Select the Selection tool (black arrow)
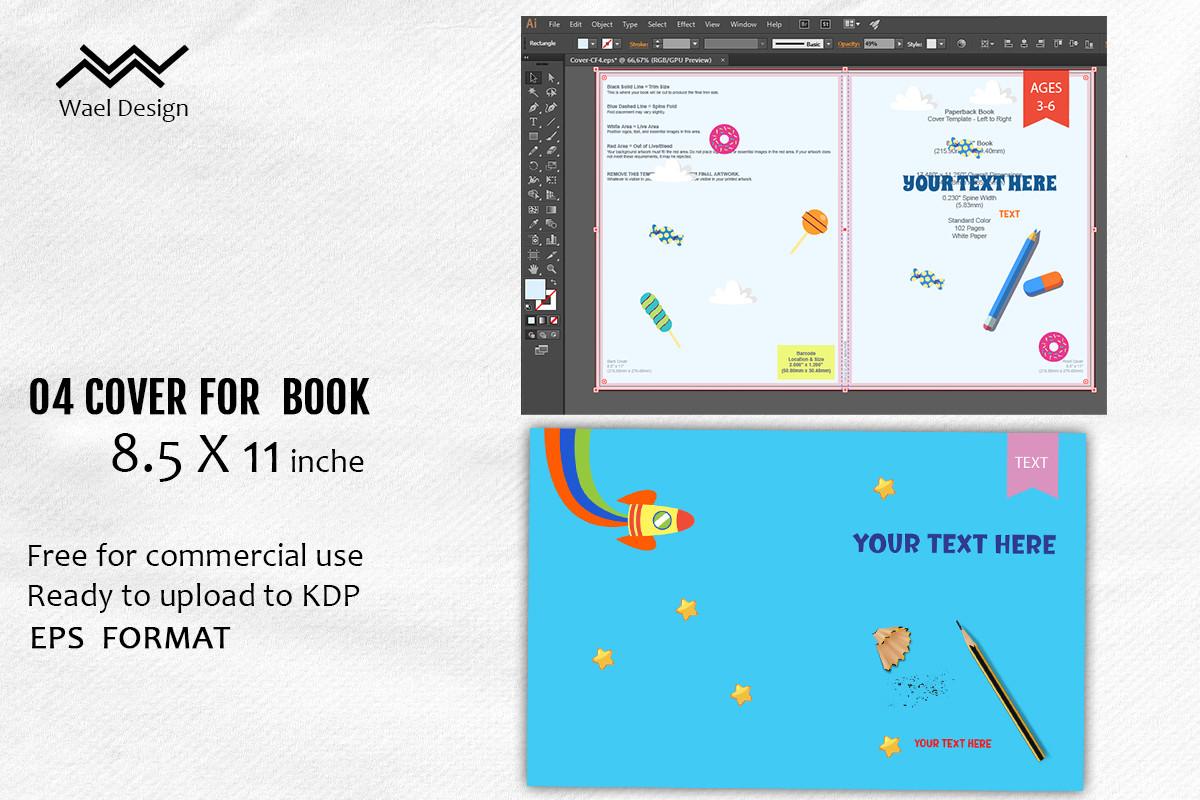Viewport: 1200px width, 800px height. pos(533,78)
